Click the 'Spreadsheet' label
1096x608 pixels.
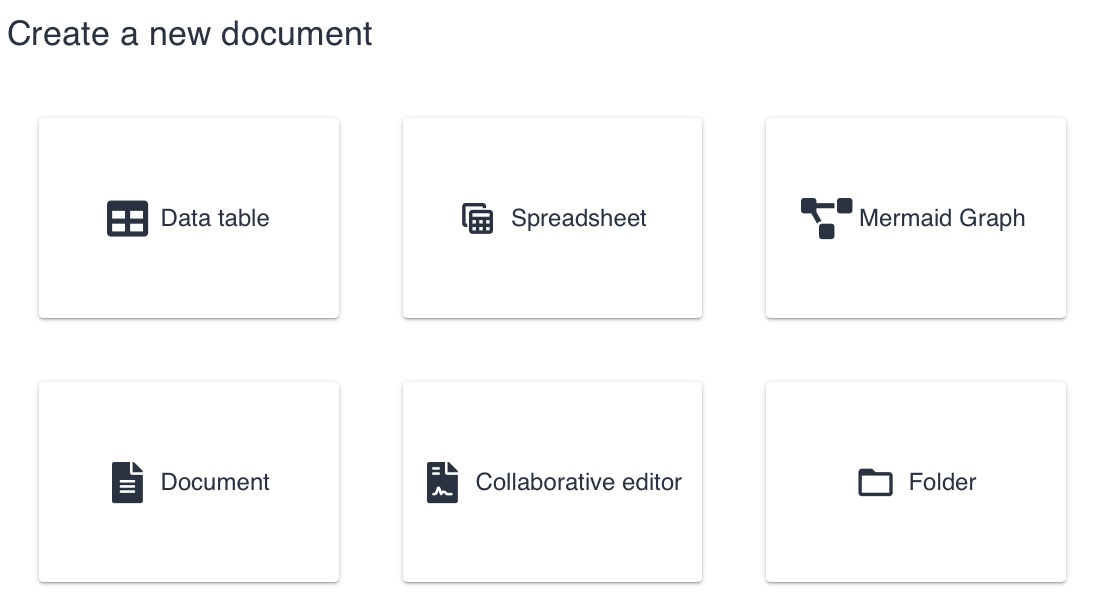(579, 218)
